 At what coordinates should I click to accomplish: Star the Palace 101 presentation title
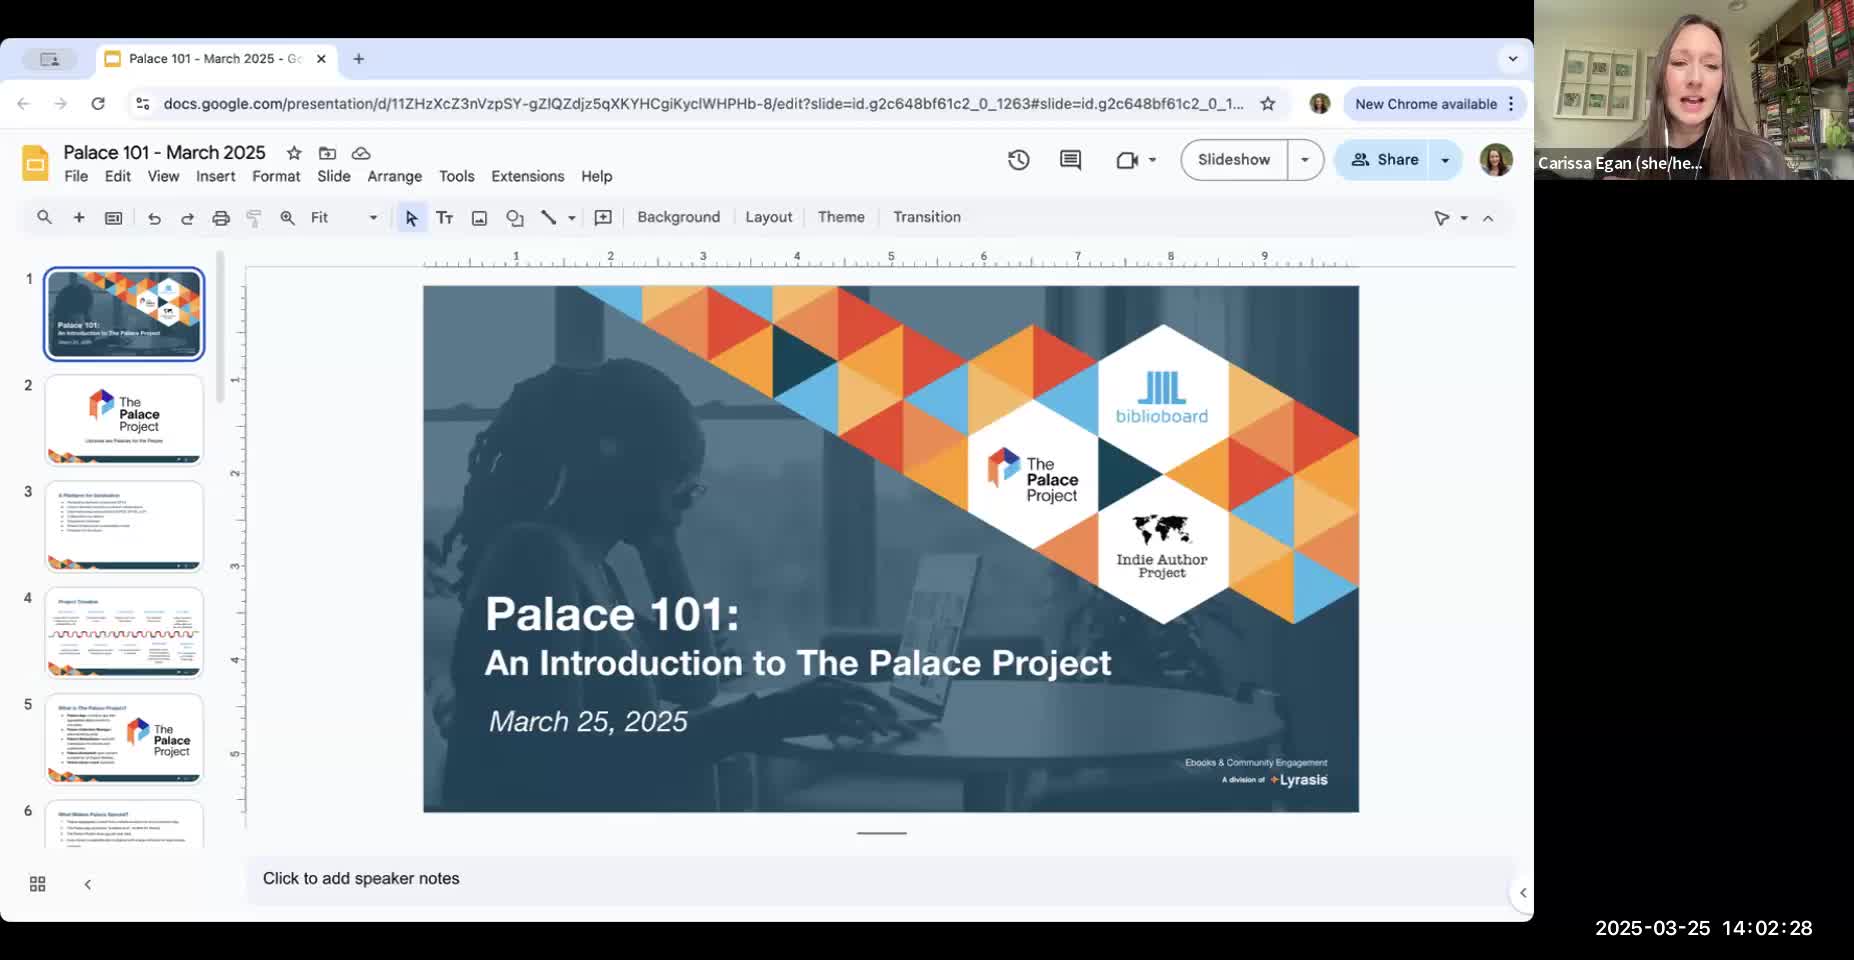pyautogui.click(x=294, y=153)
